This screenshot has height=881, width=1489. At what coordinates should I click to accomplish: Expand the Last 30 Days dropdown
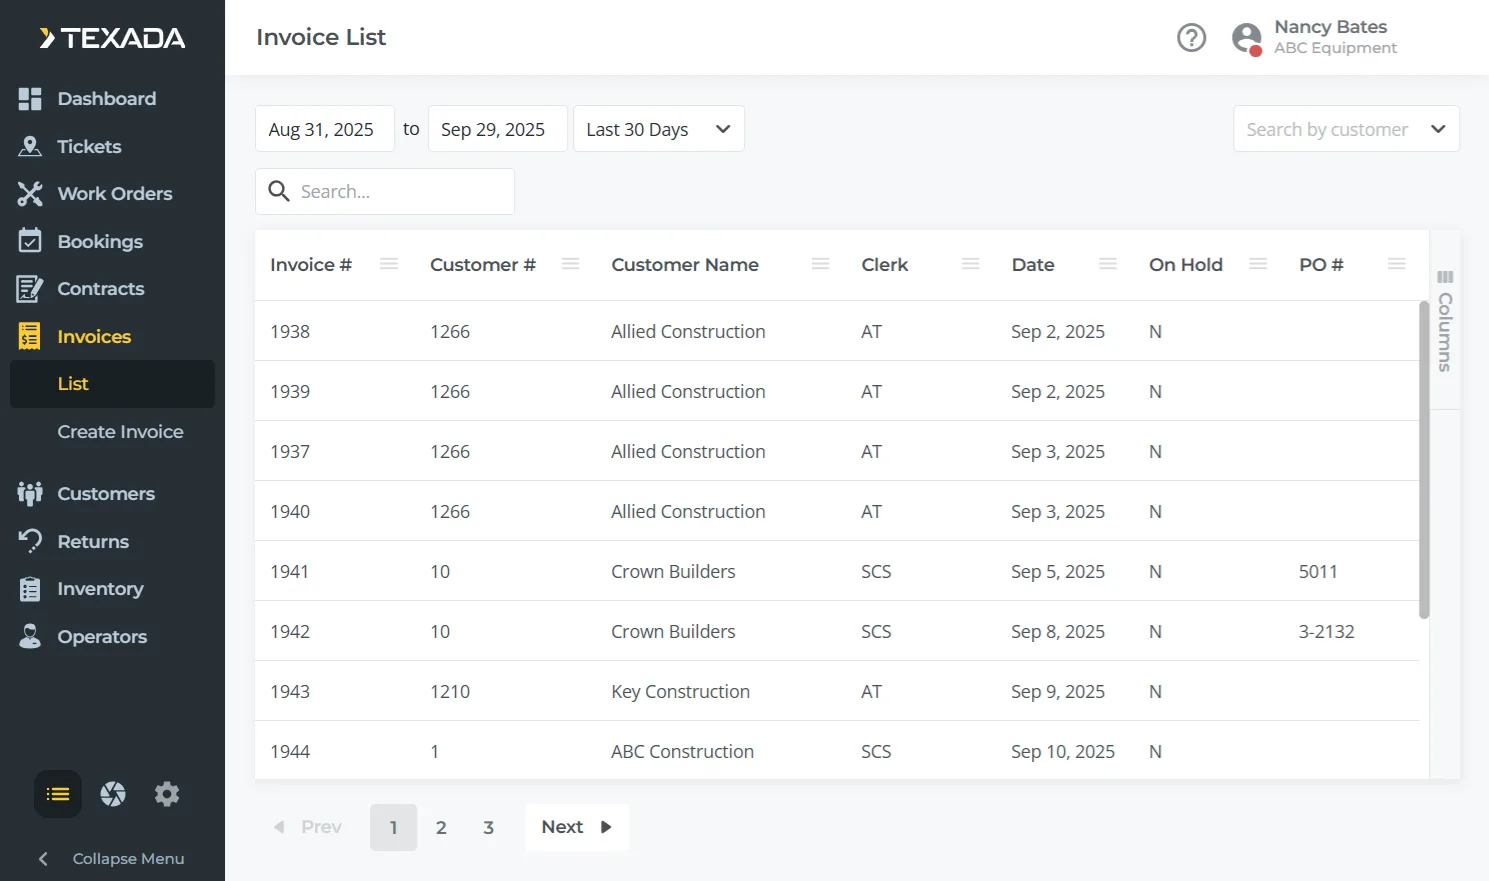658,129
